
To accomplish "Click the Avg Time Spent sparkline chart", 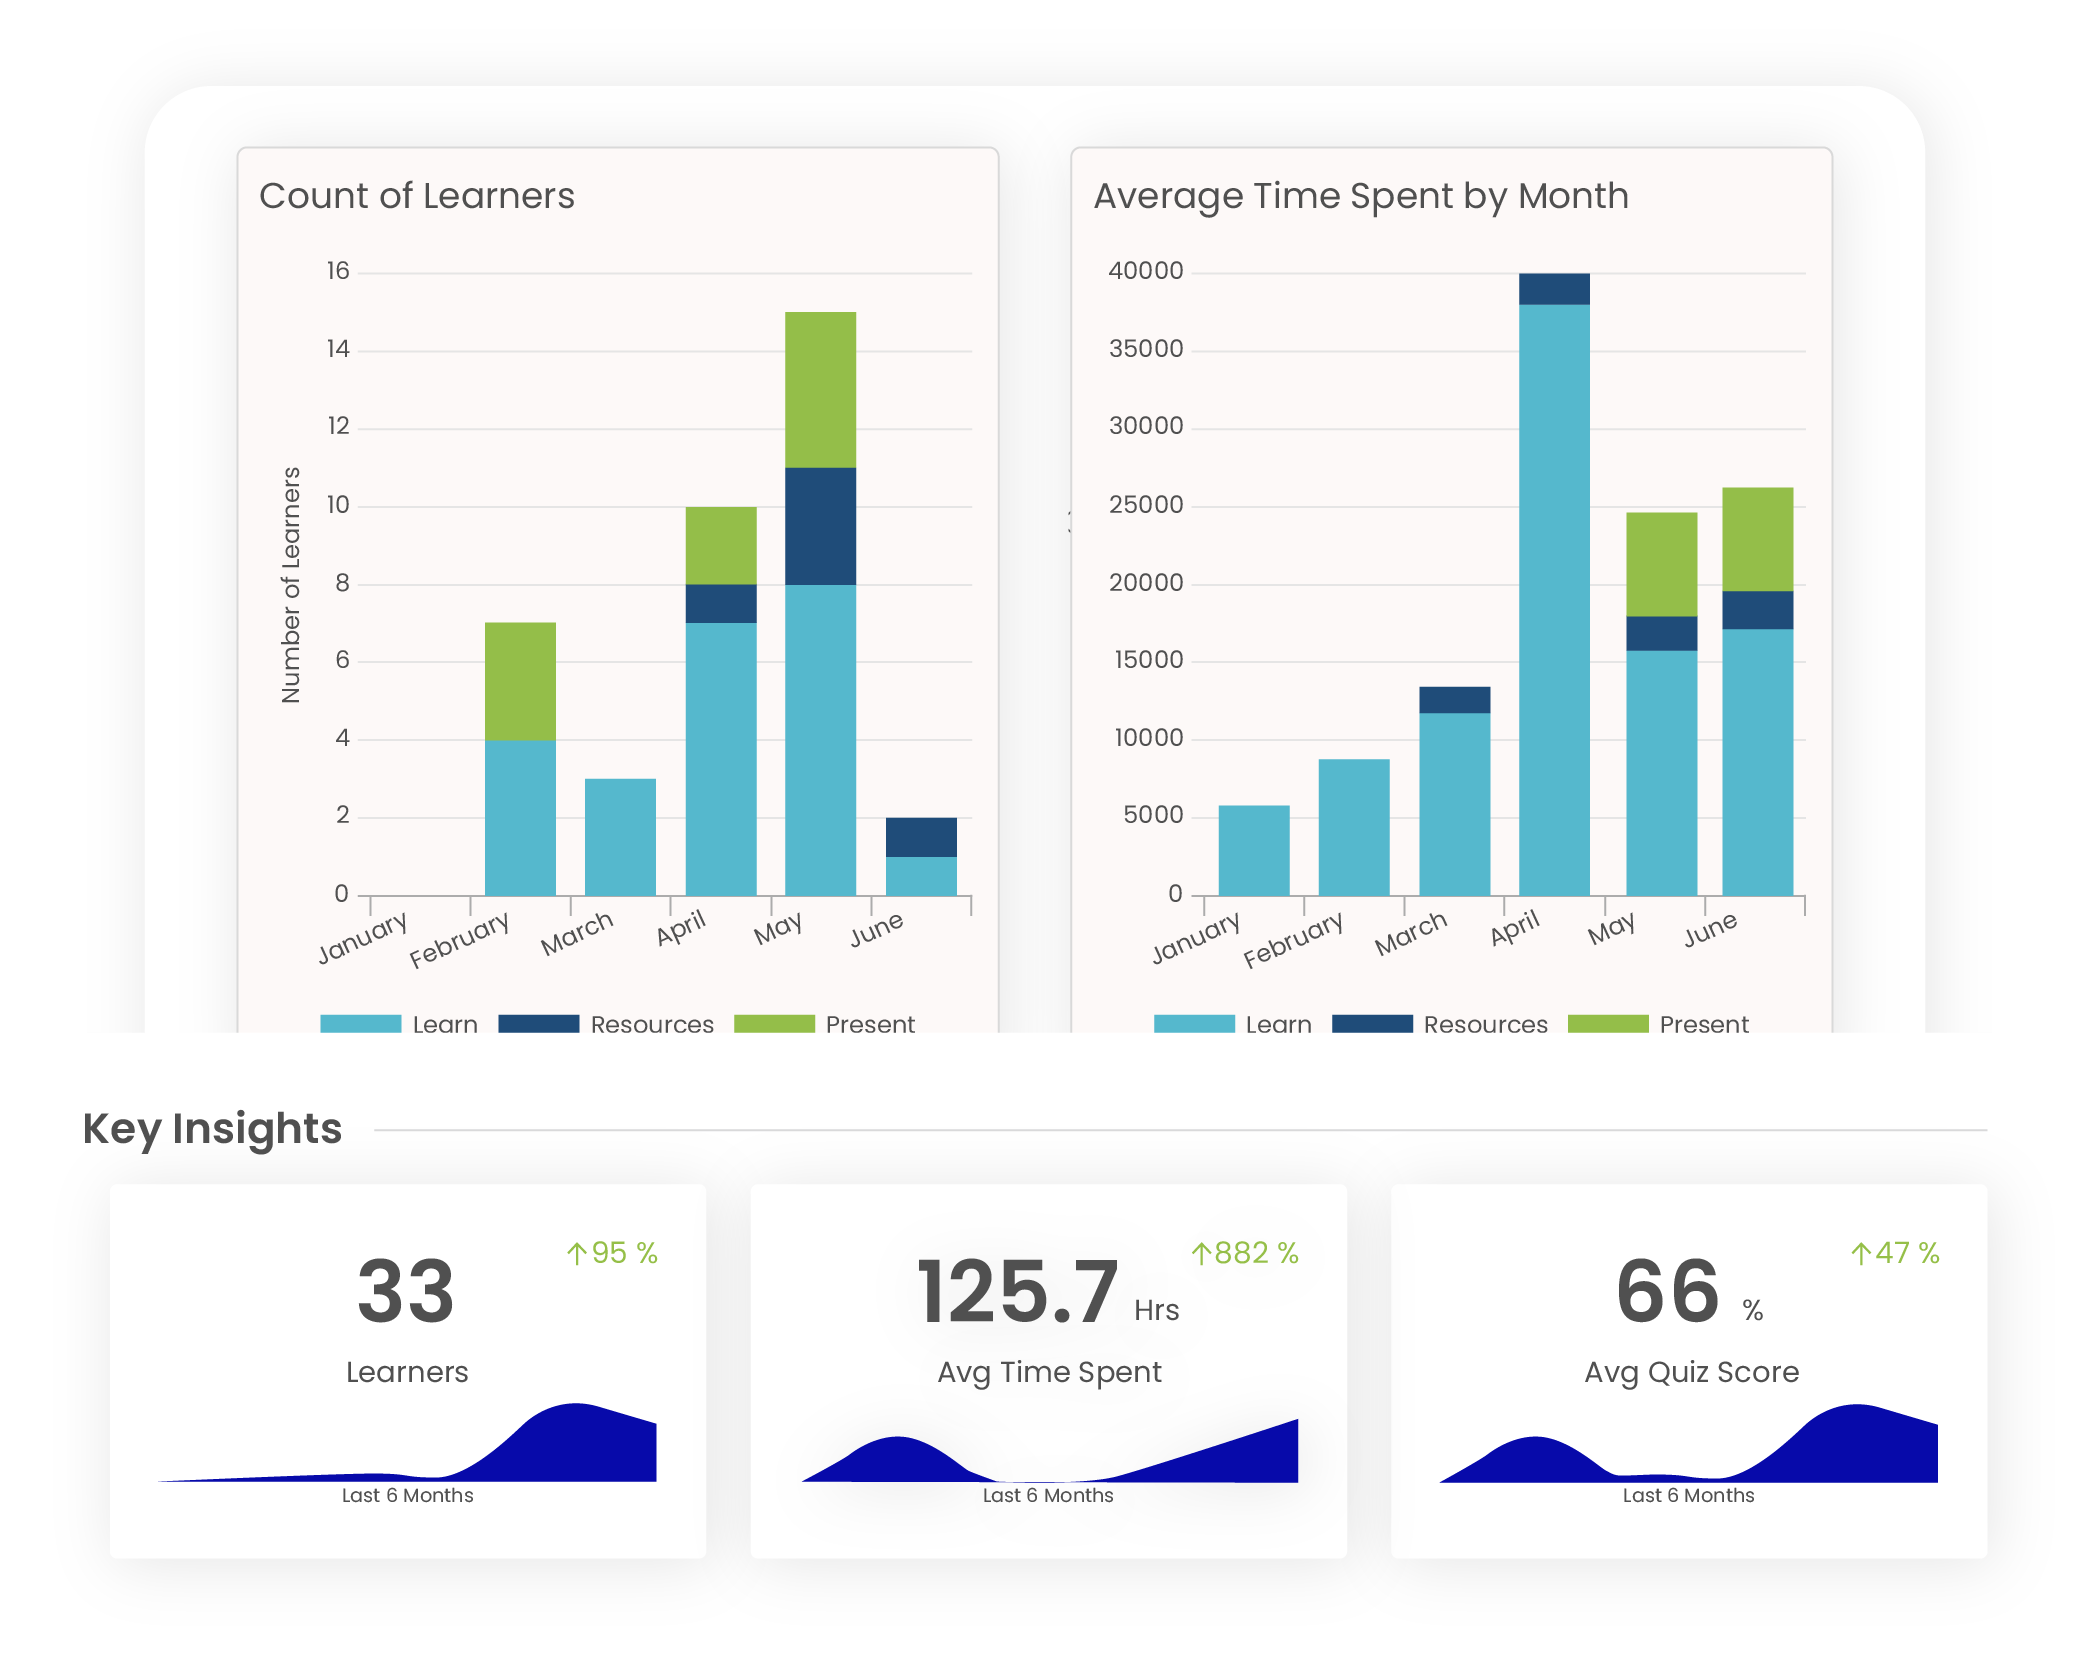I will pyautogui.click(x=1049, y=1450).
